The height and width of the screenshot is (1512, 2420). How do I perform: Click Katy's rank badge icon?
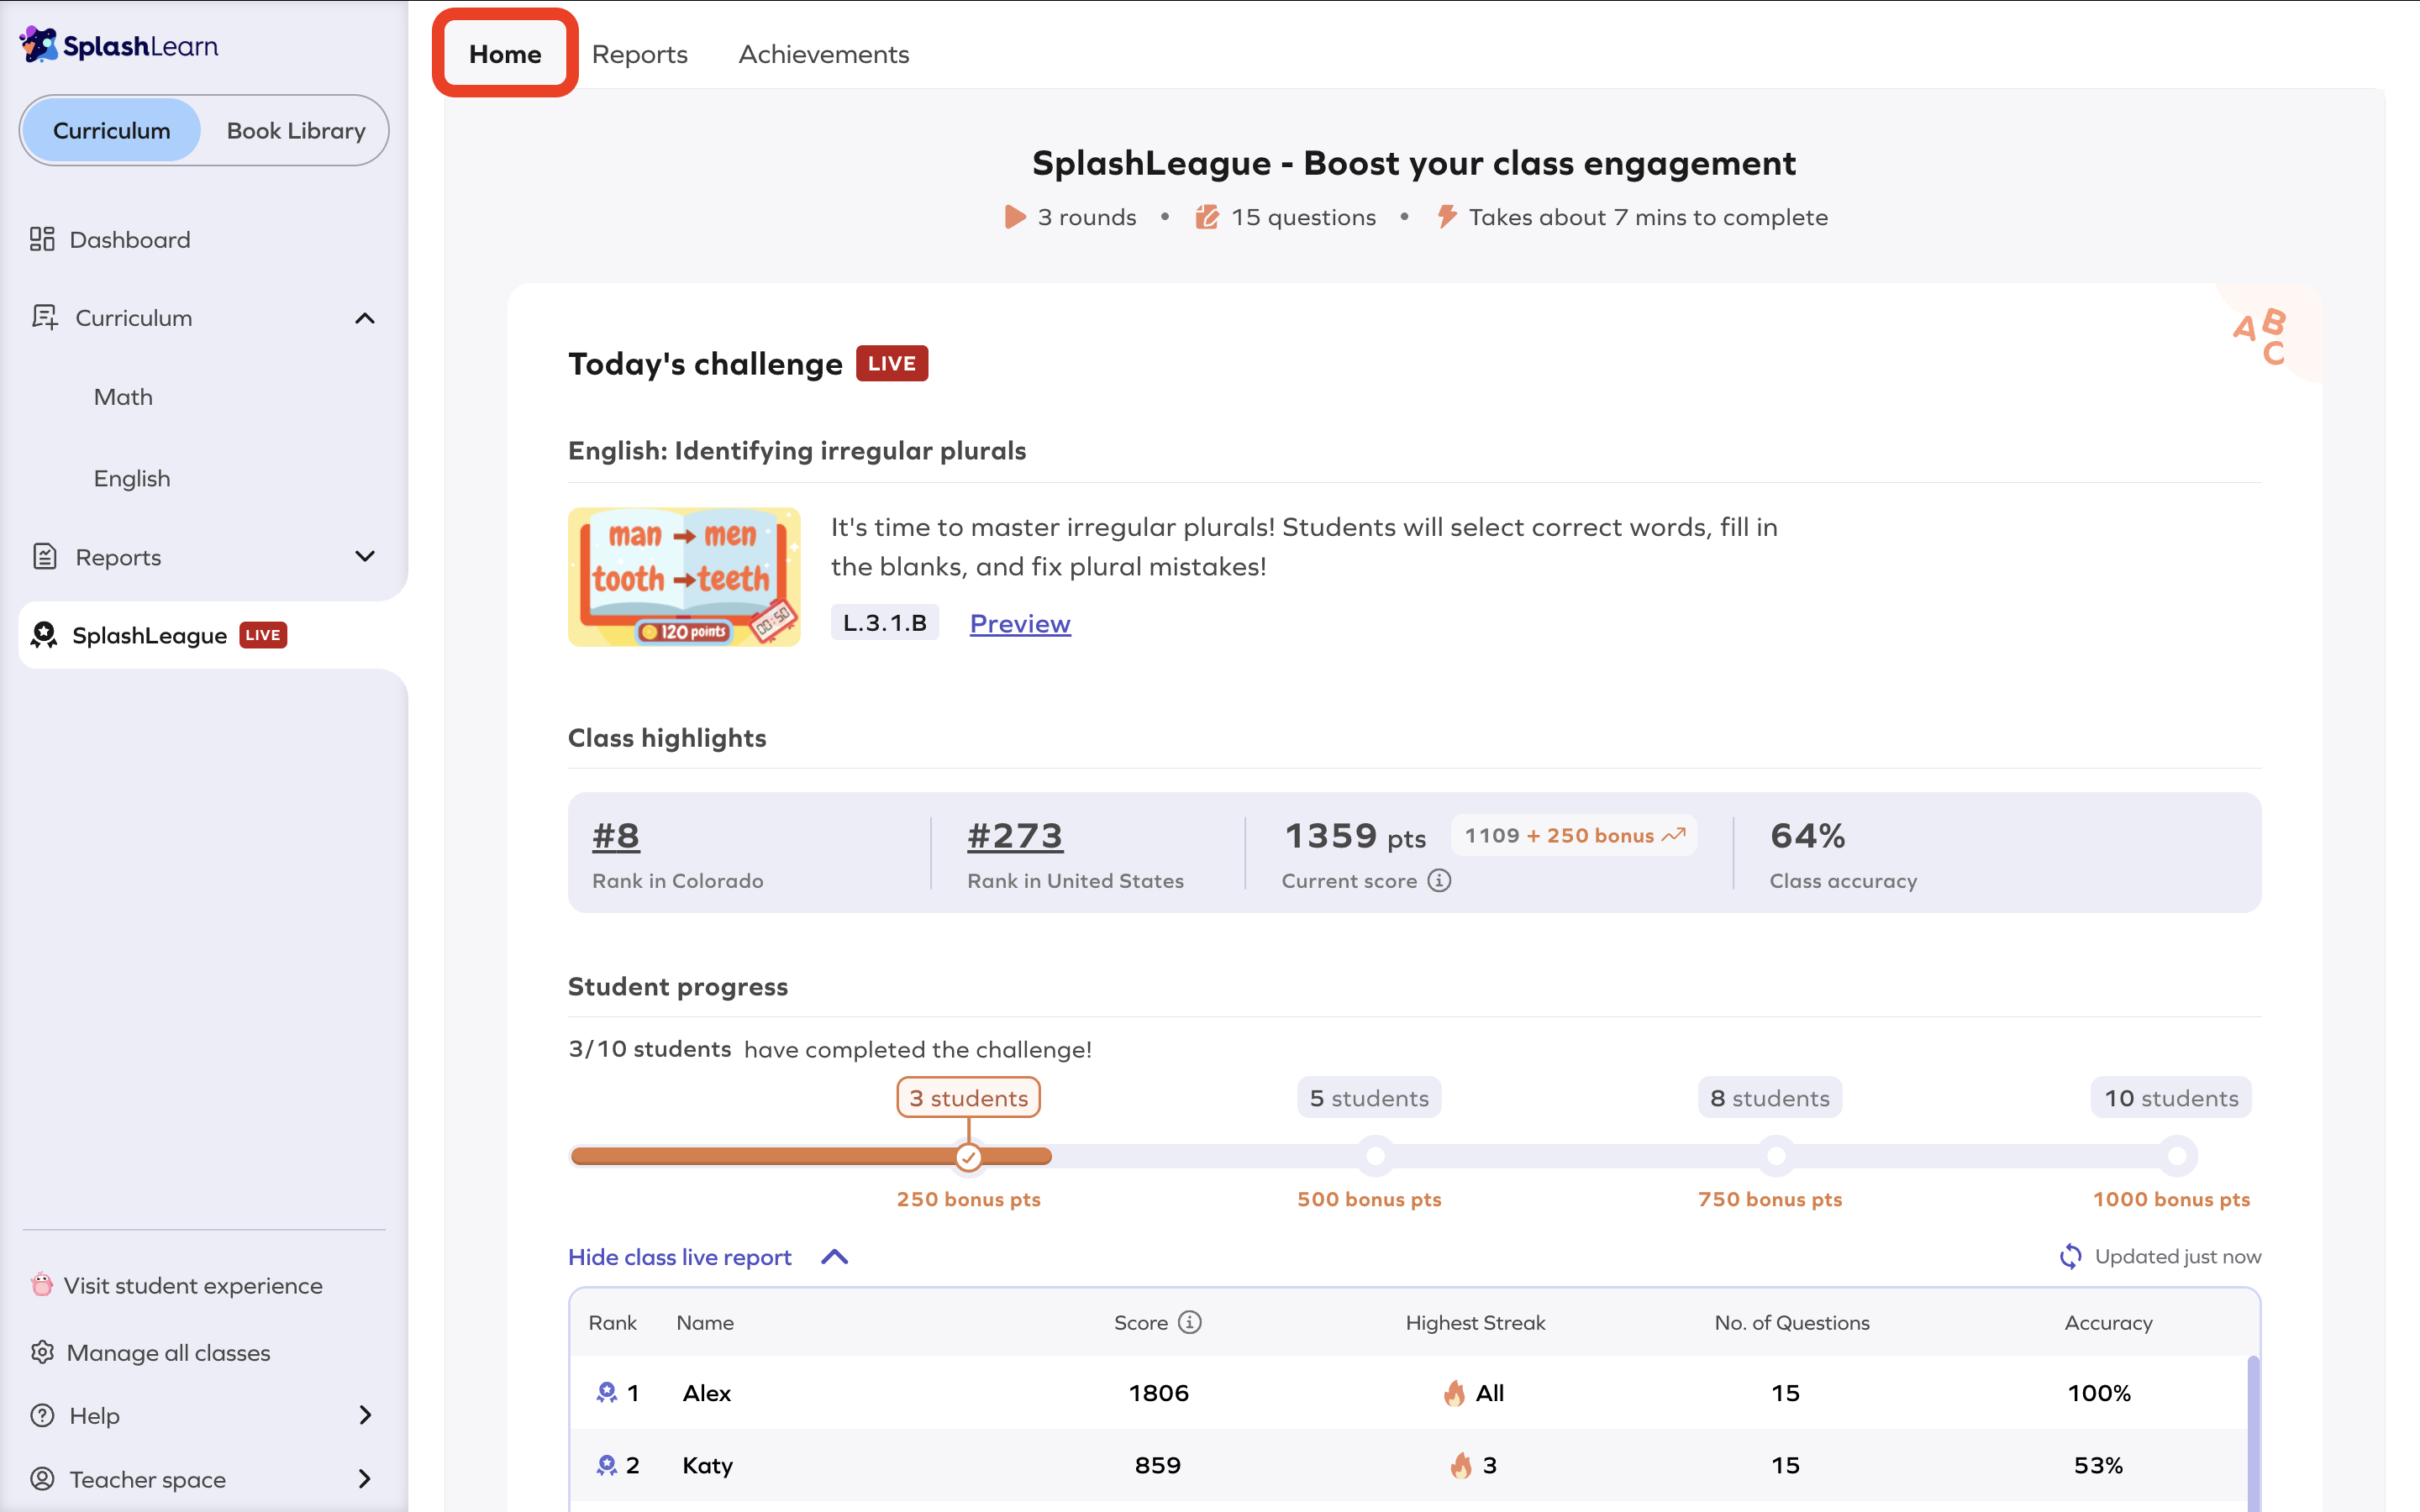click(x=606, y=1465)
